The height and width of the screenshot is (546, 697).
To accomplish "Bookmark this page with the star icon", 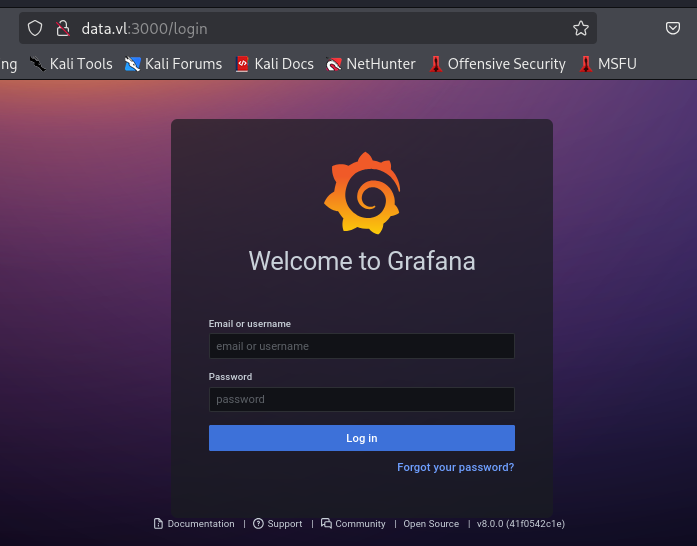I will pyautogui.click(x=581, y=28).
